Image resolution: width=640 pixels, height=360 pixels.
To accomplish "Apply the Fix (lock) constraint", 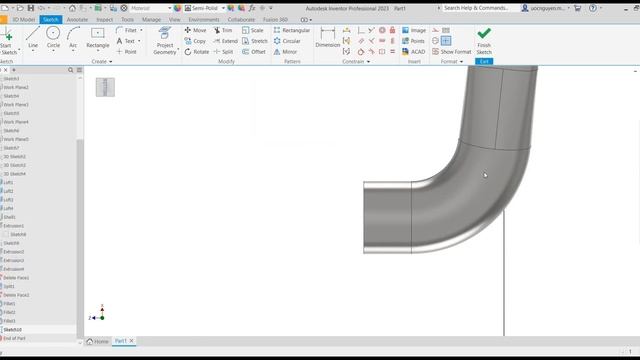I will click(x=392, y=30).
